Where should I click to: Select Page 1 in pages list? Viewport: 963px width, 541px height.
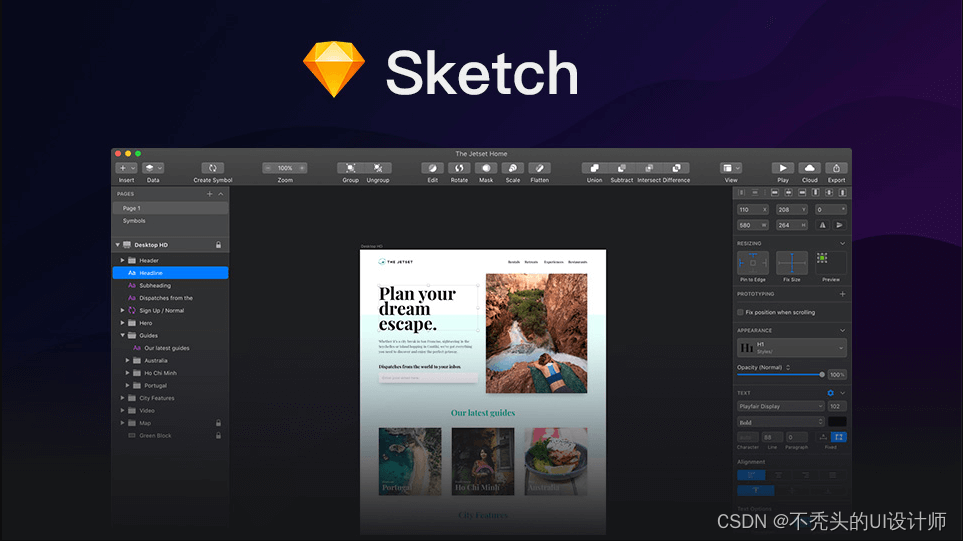[170, 208]
